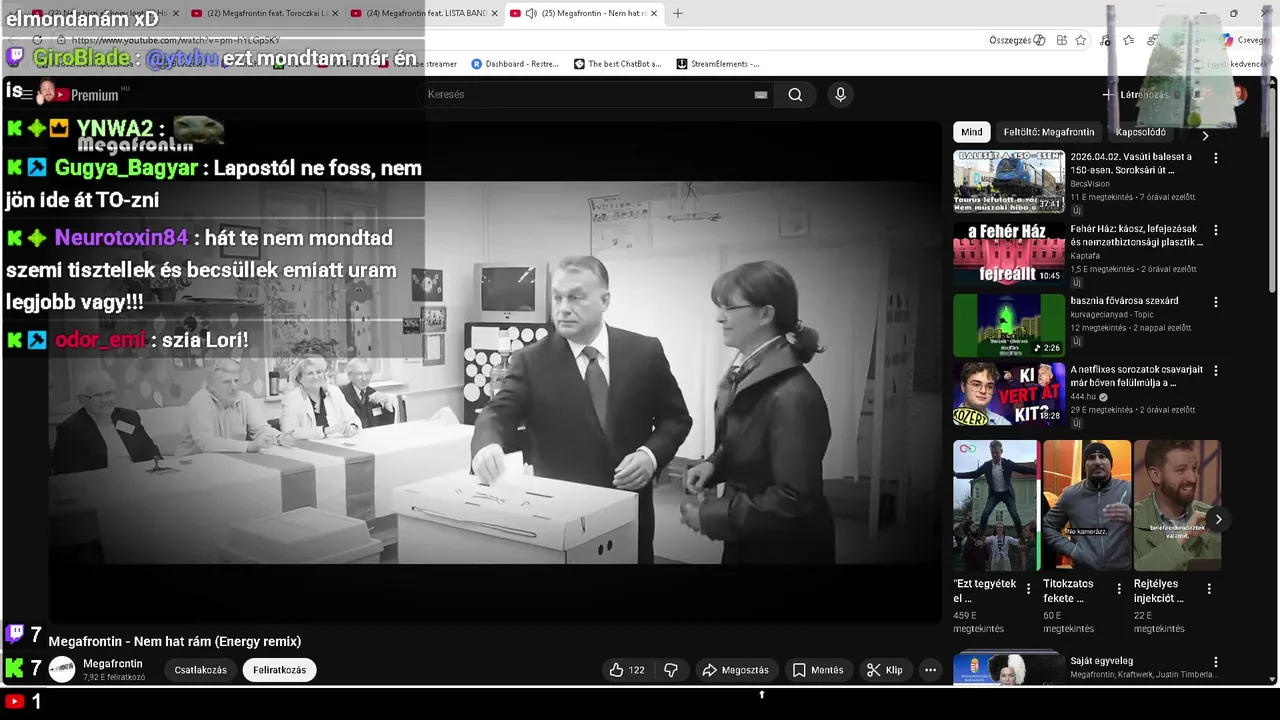Open options menu for netflixes sorozatok video
The height and width of the screenshot is (720, 1280).
[1216, 371]
